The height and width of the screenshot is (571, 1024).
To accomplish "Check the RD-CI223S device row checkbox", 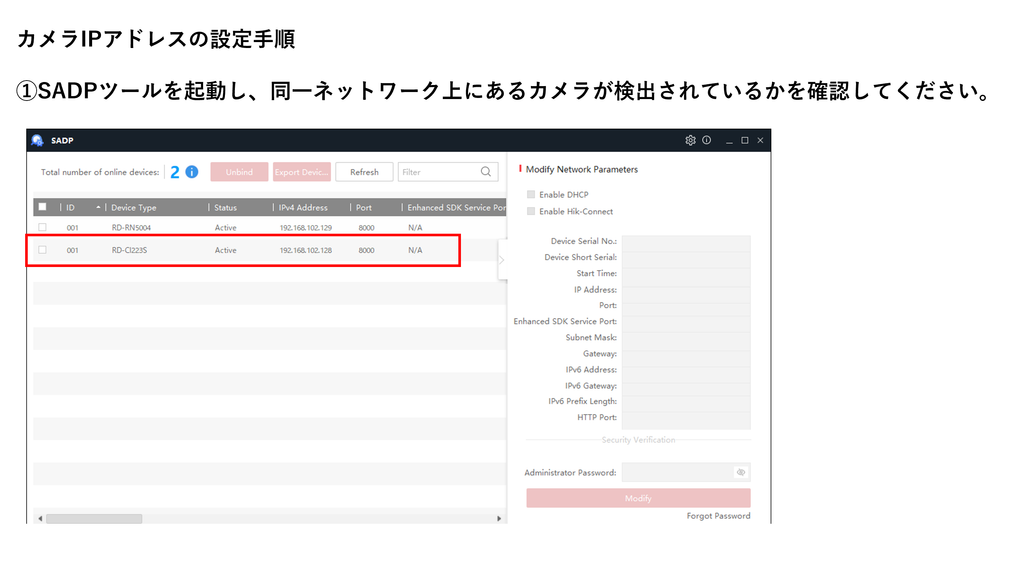I will pyautogui.click(x=42, y=250).
